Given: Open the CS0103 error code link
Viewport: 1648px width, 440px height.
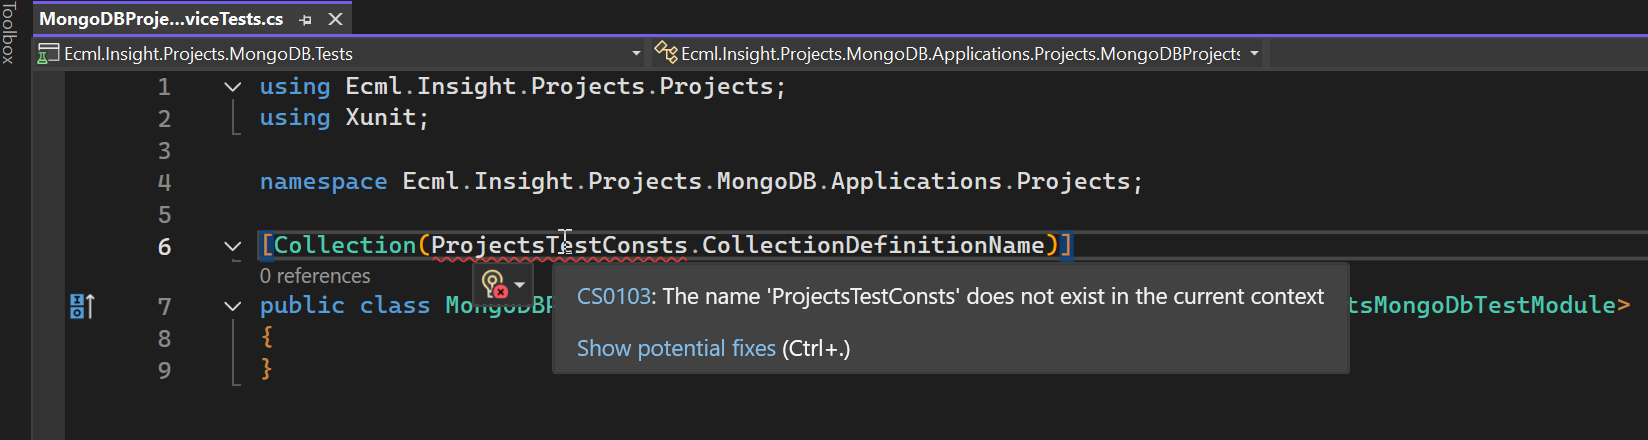Looking at the screenshot, I should 613,297.
